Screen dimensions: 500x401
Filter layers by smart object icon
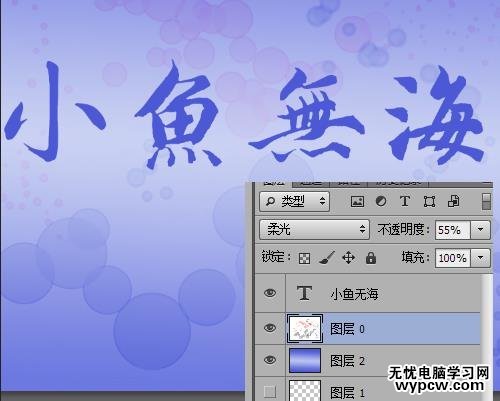pos(454,201)
